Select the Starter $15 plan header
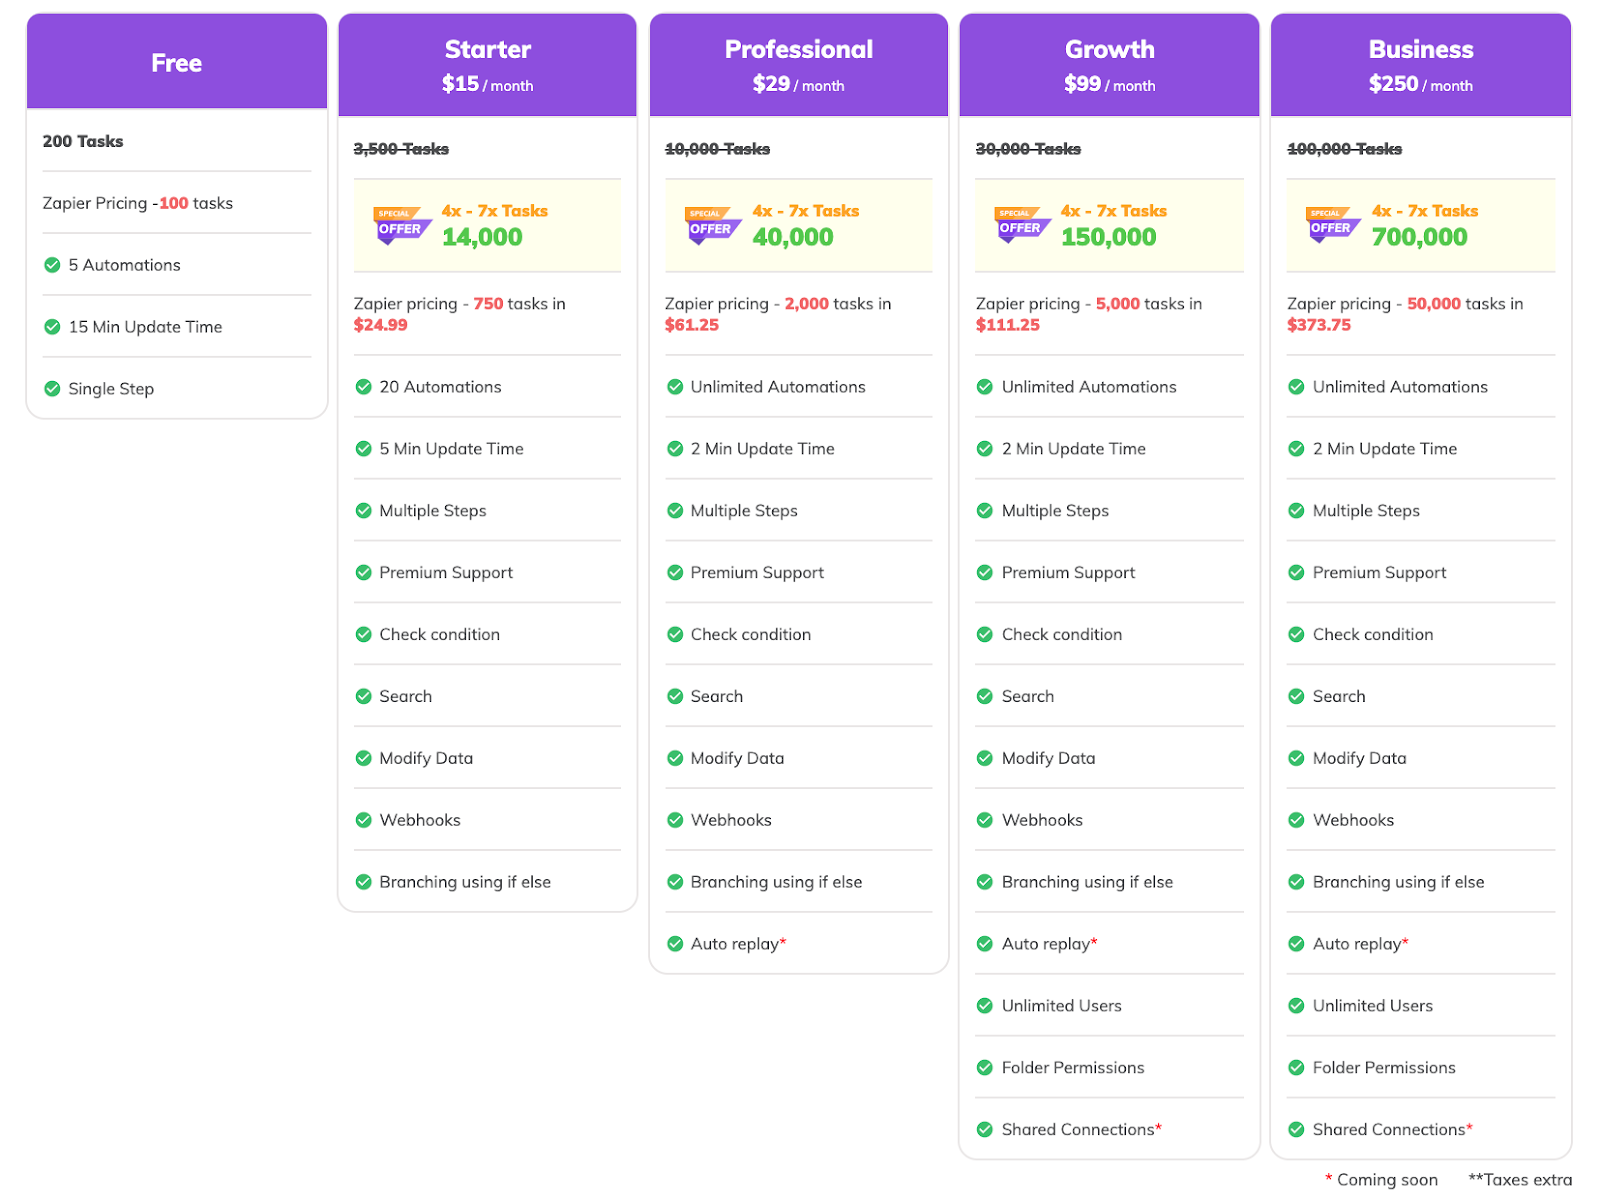1600x1201 pixels. (x=487, y=65)
